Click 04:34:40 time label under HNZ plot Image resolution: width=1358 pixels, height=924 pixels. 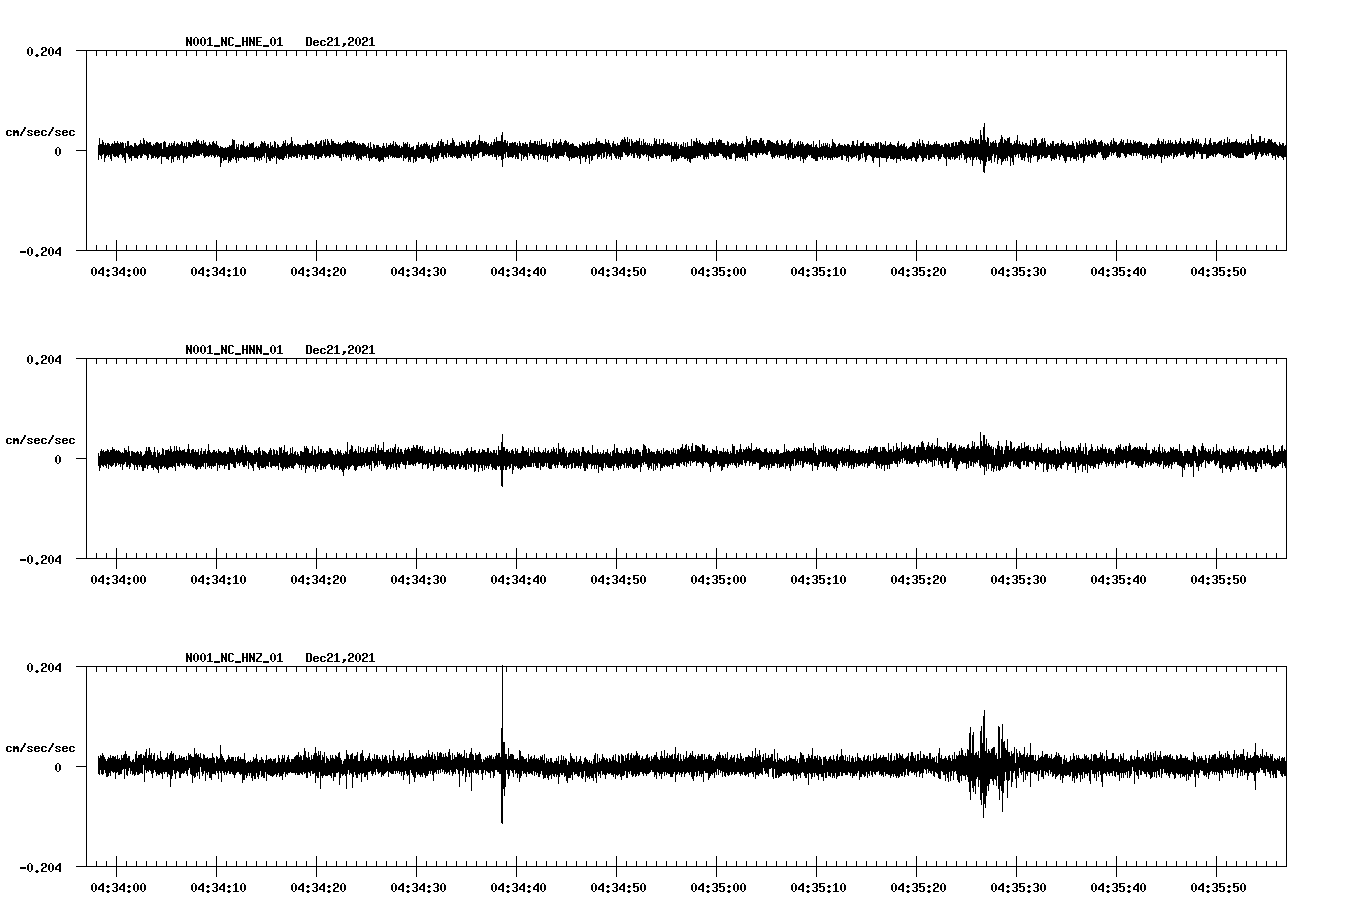(518, 887)
